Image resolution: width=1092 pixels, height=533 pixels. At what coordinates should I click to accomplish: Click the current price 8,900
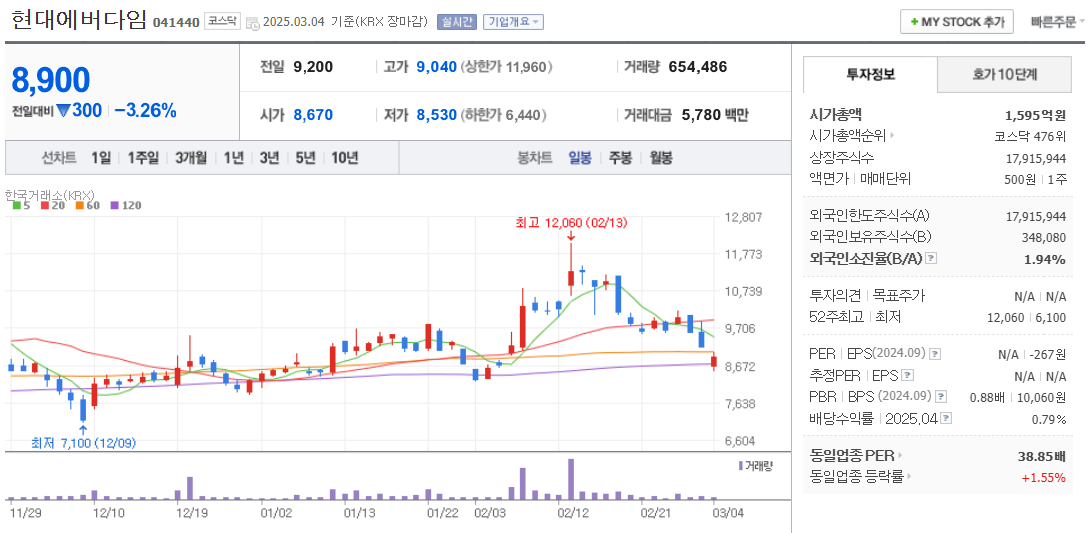point(51,80)
